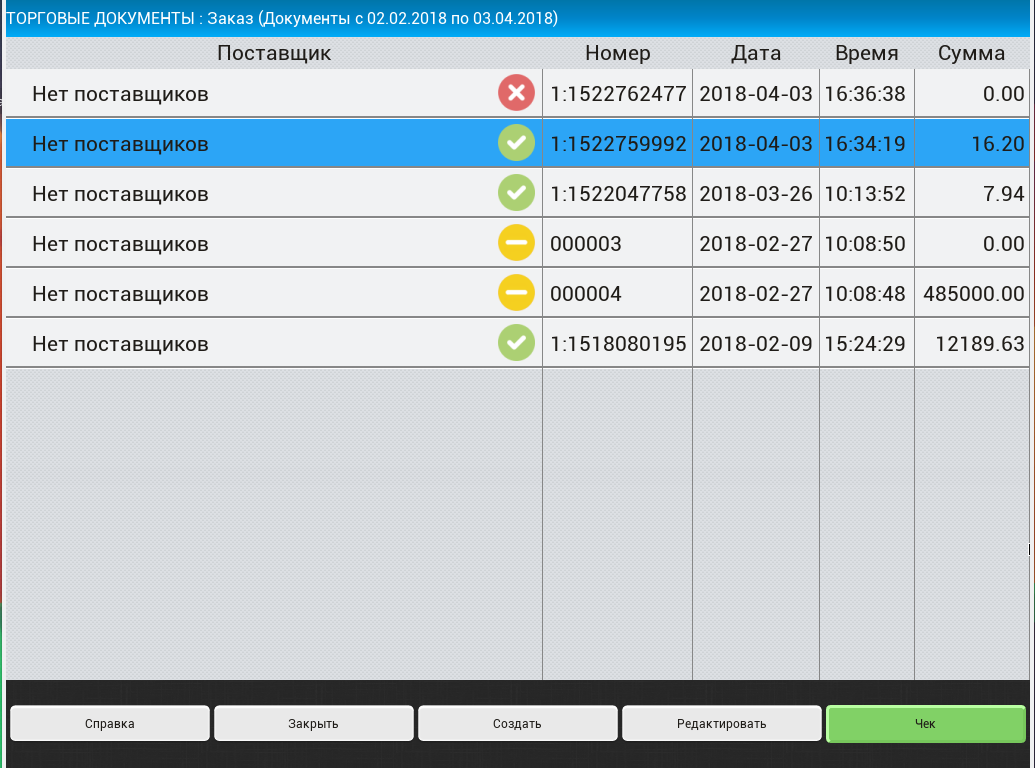Select order number 1:1522759992
The width and height of the screenshot is (1035, 768).
pos(618,144)
